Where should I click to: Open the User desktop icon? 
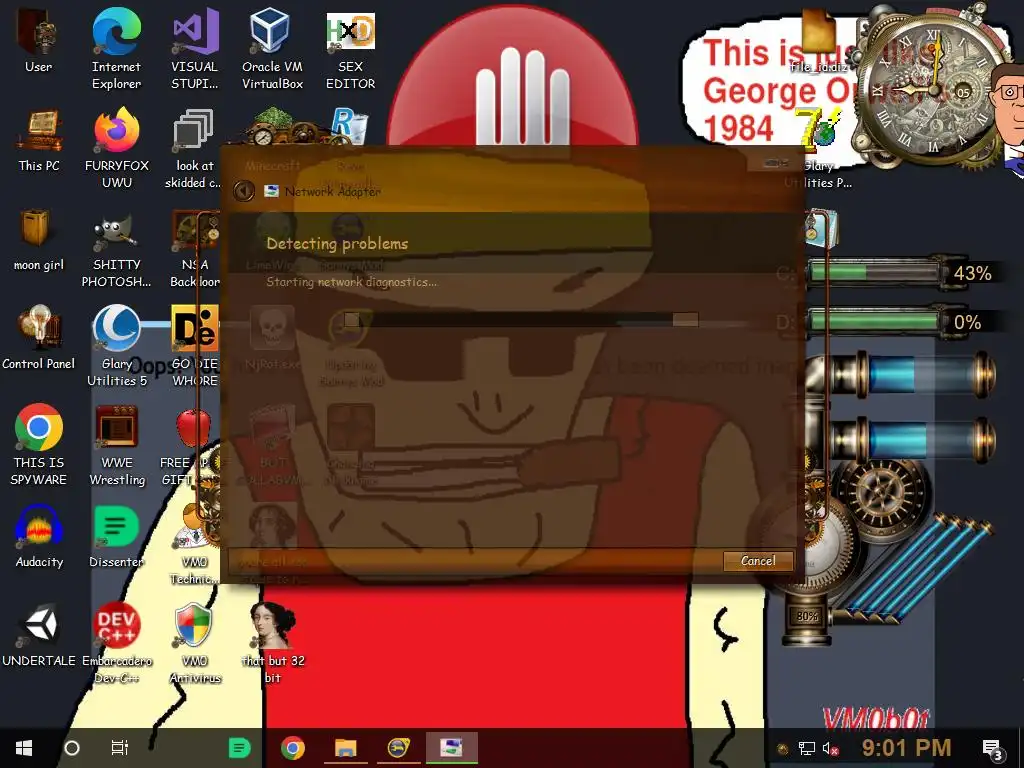(x=39, y=40)
